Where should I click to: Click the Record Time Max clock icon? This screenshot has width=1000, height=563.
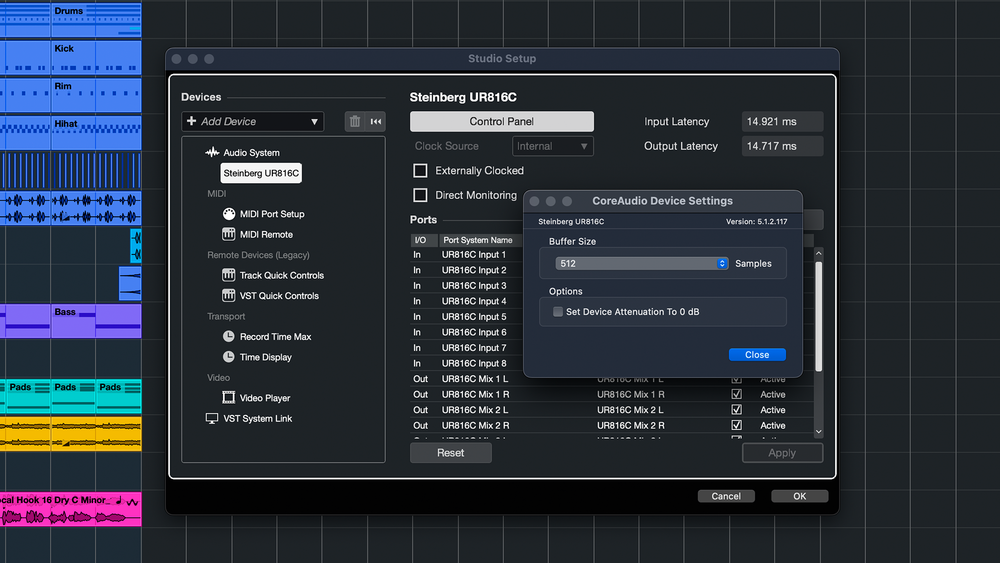(x=228, y=337)
